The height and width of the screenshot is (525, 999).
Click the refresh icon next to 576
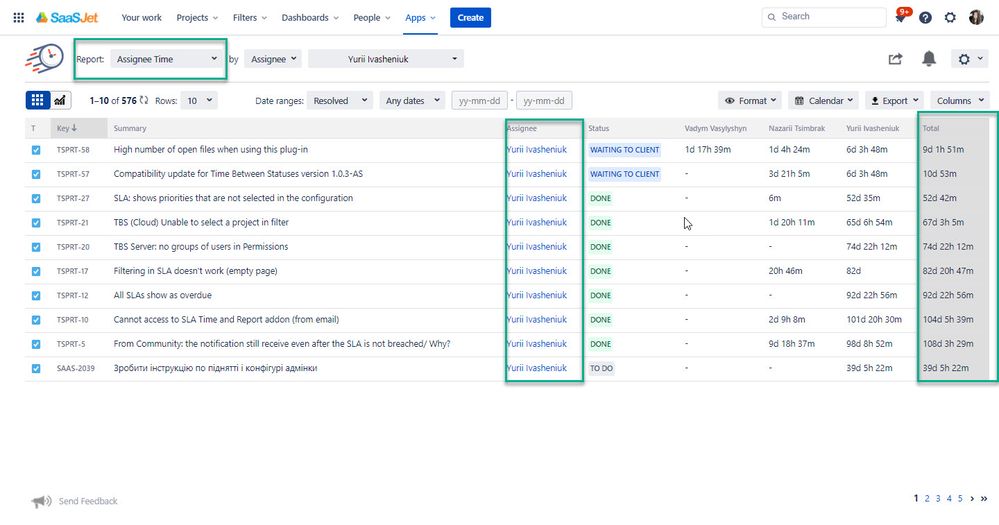[x=144, y=100]
